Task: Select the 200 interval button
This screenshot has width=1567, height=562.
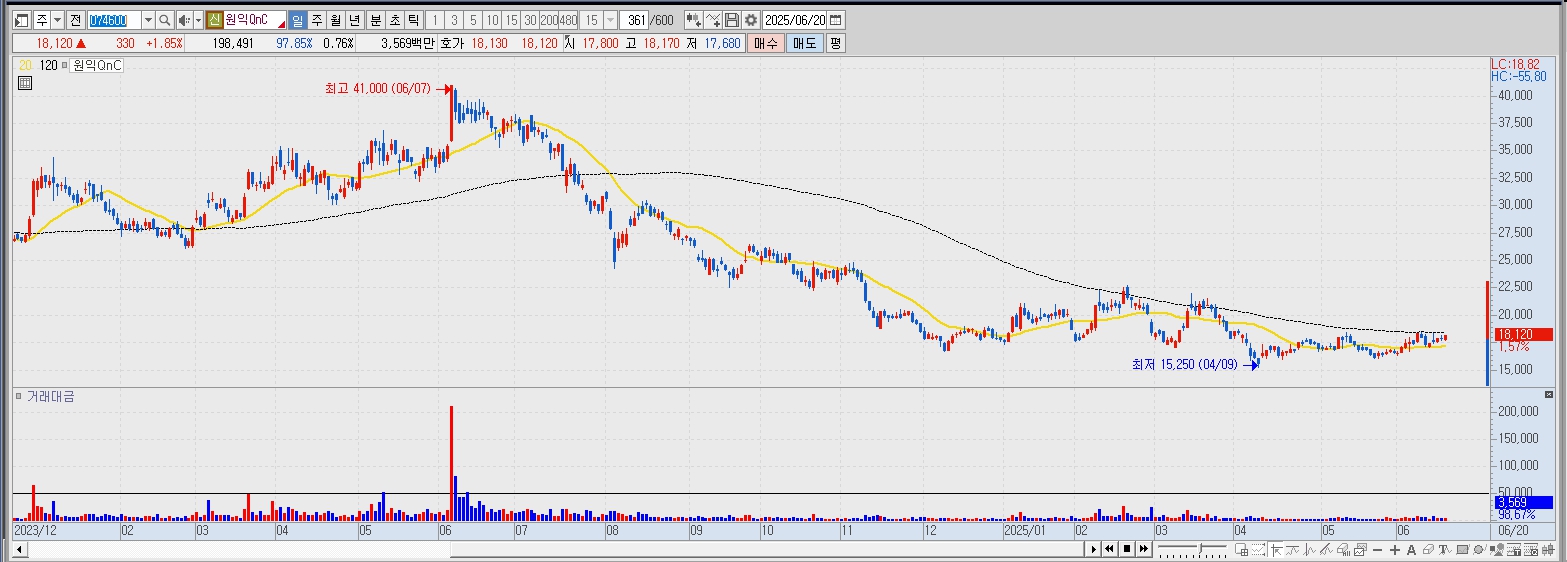Action: point(549,20)
